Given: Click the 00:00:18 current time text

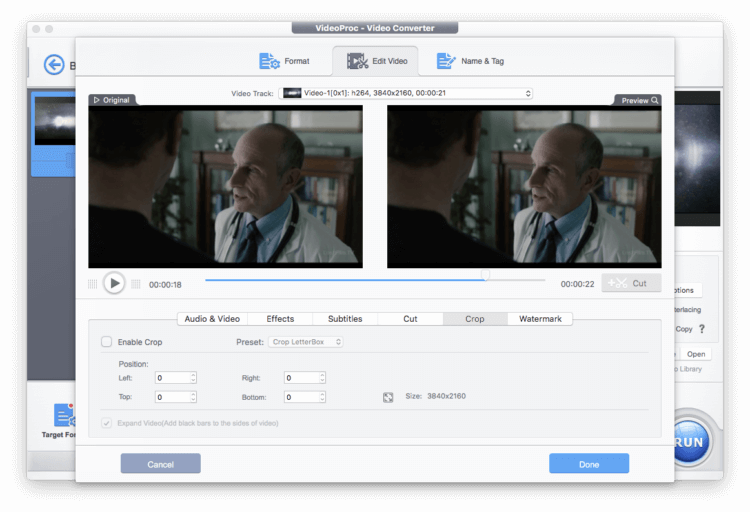Looking at the screenshot, I should point(165,285).
